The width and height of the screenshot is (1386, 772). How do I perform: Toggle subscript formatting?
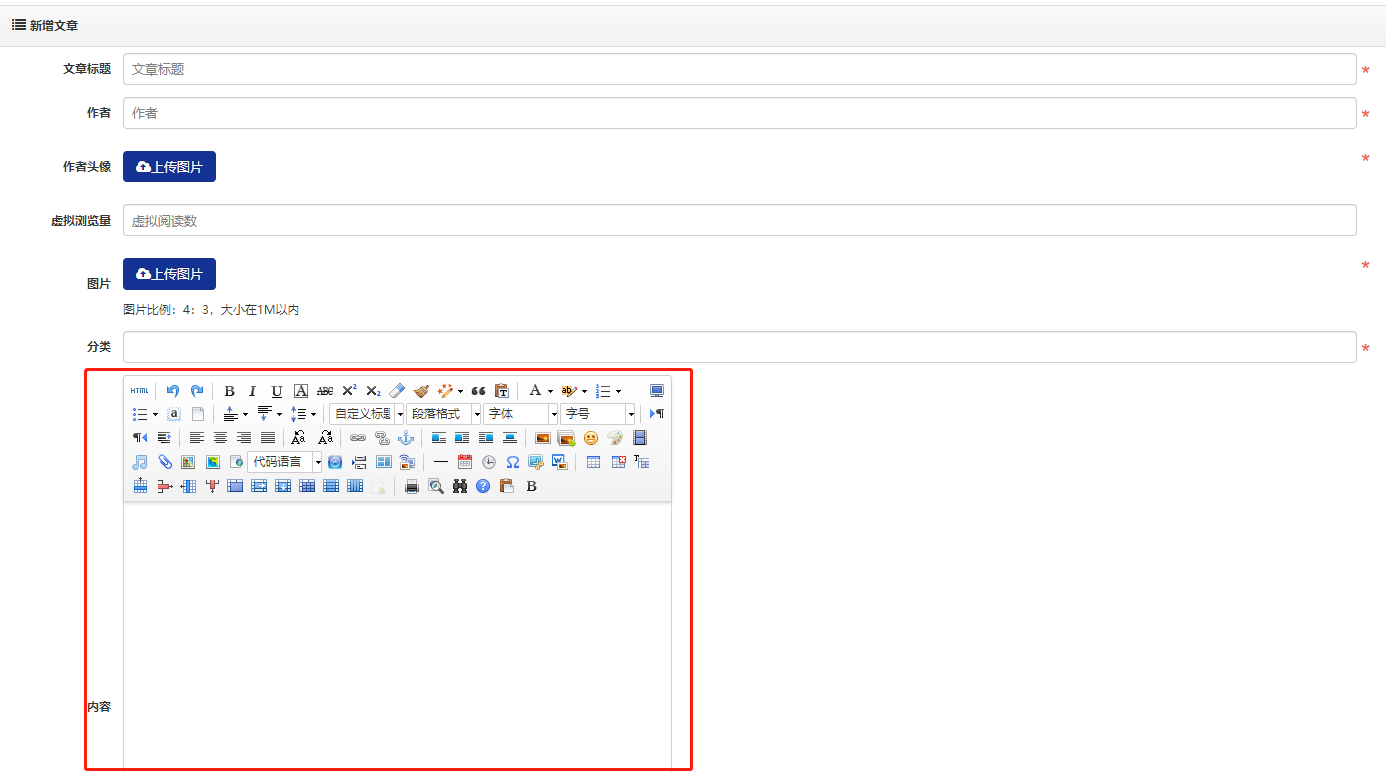[373, 390]
